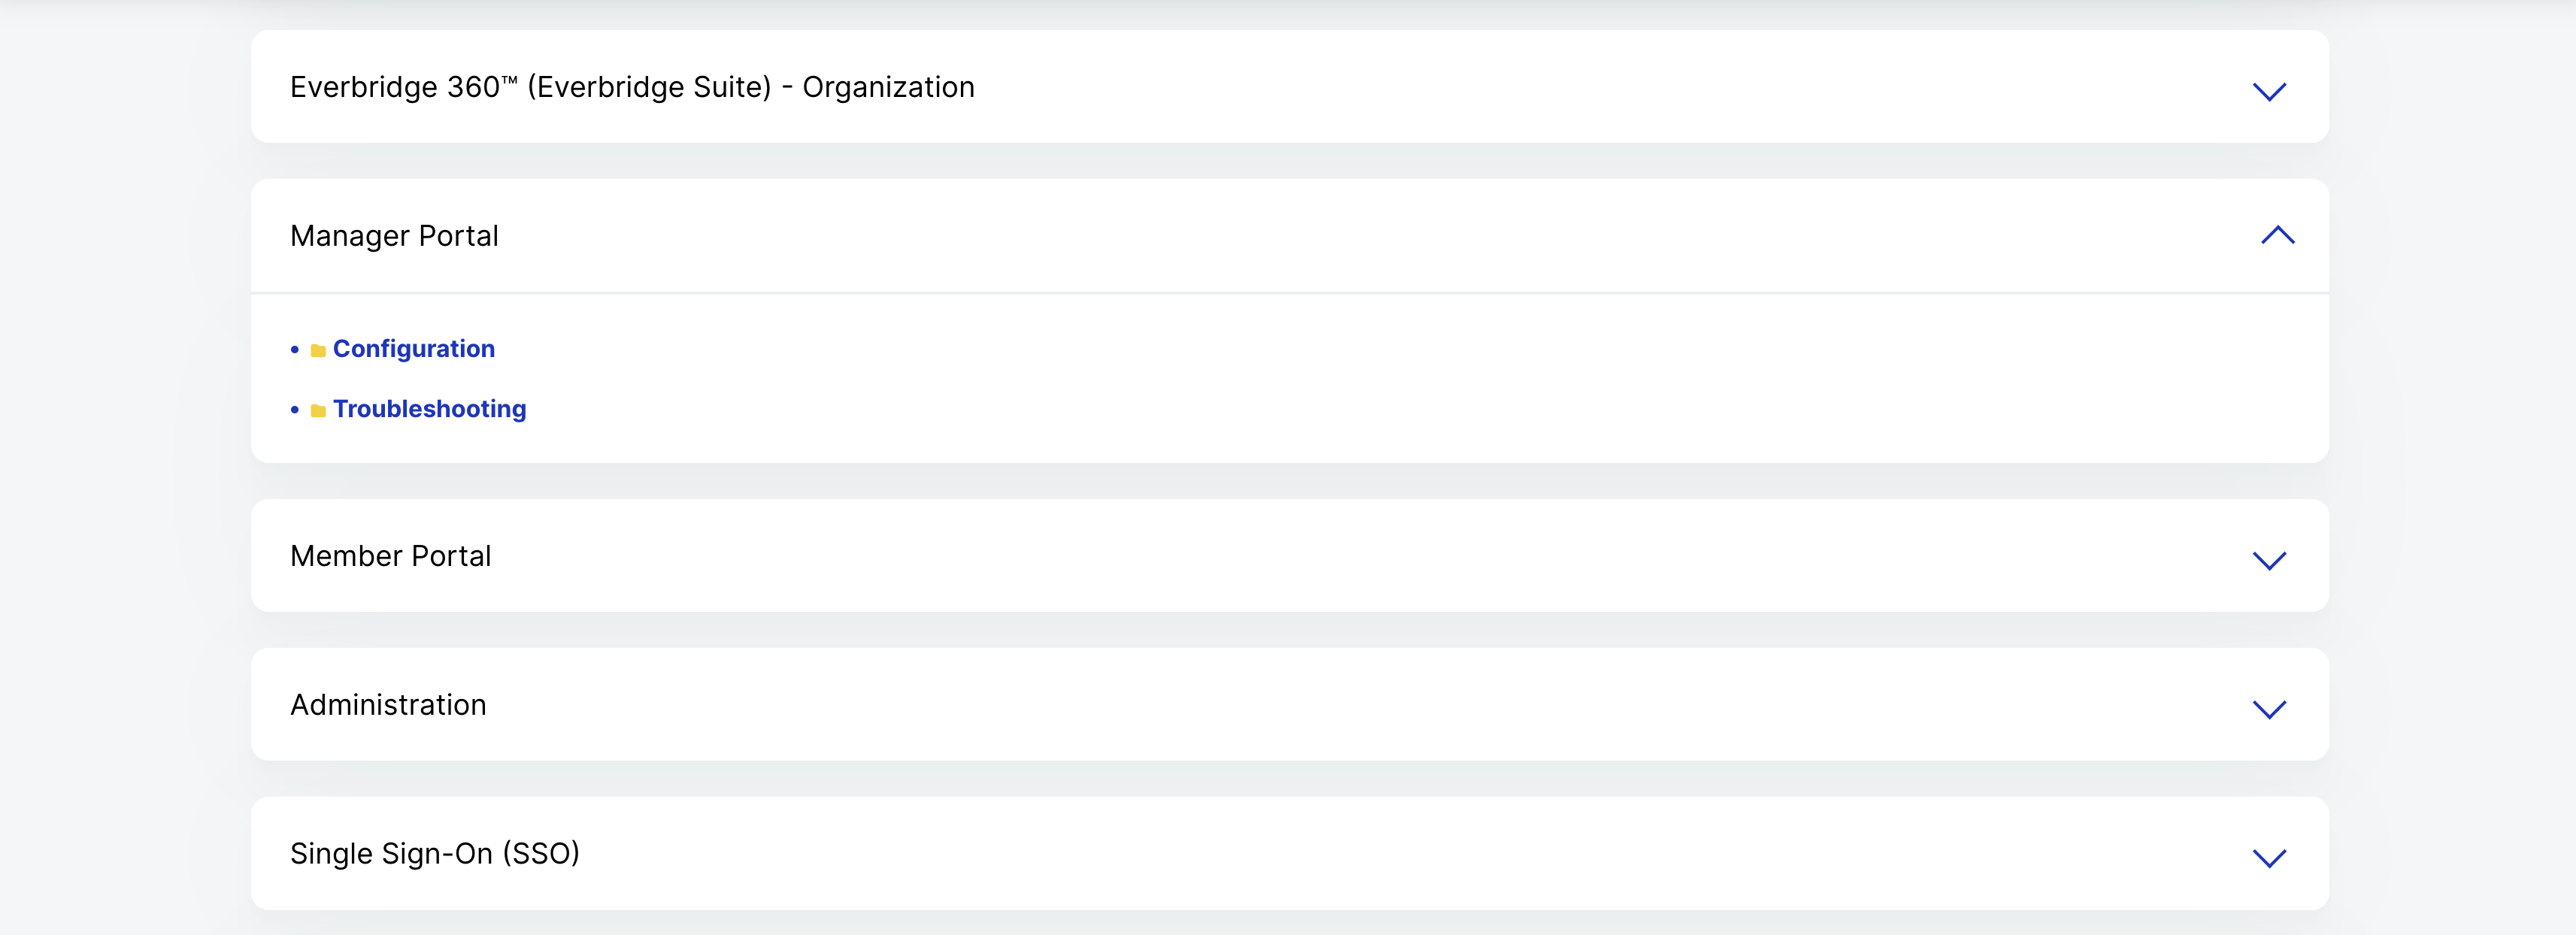Image resolution: width=2576 pixels, height=935 pixels.
Task: Click the bullet dot before Troubleshooting
Action: [x=295, y=409]
